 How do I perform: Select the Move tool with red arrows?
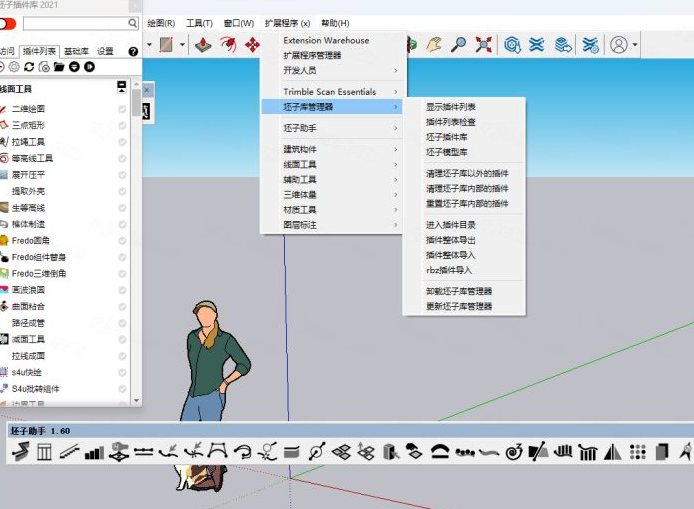pyautogui.click(x=252, y=45)
